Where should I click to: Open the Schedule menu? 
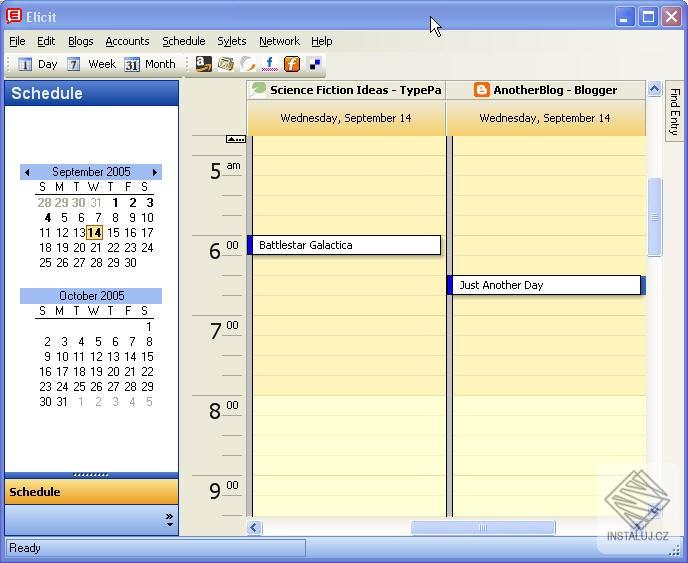pos(184,41)
